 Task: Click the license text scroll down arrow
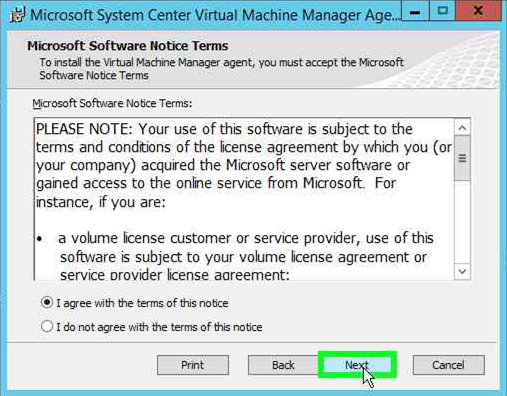[462, 271]
